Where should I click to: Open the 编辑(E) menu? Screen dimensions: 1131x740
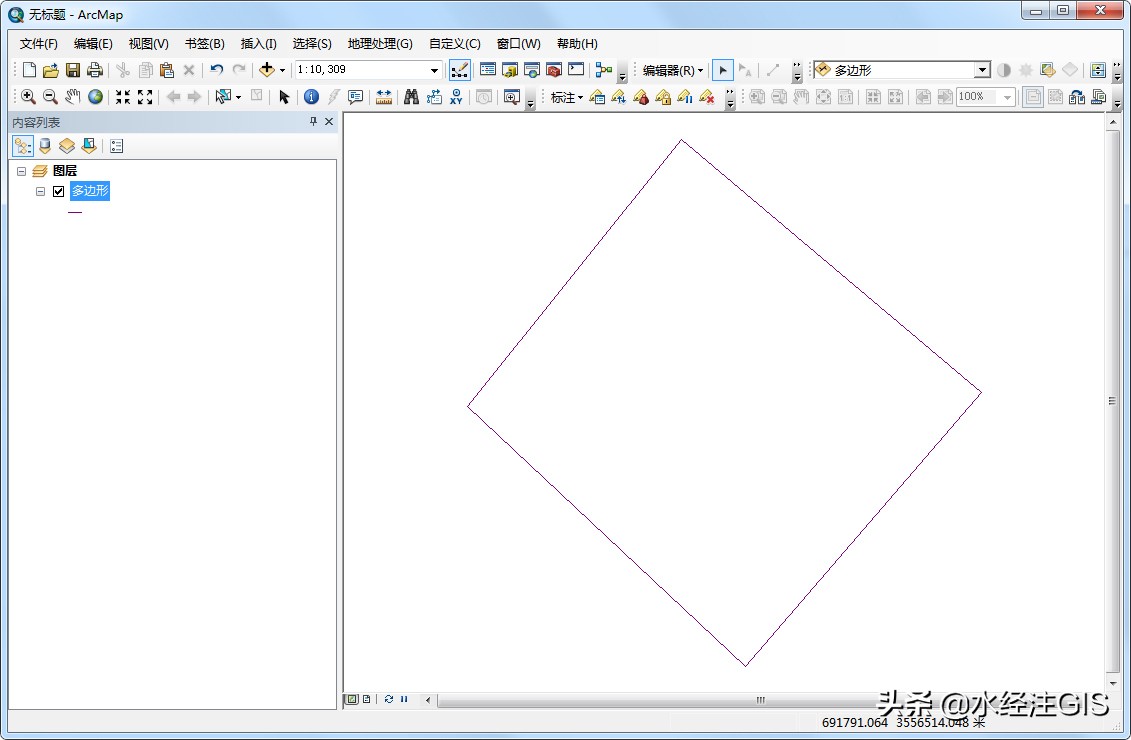coord(93,43)
